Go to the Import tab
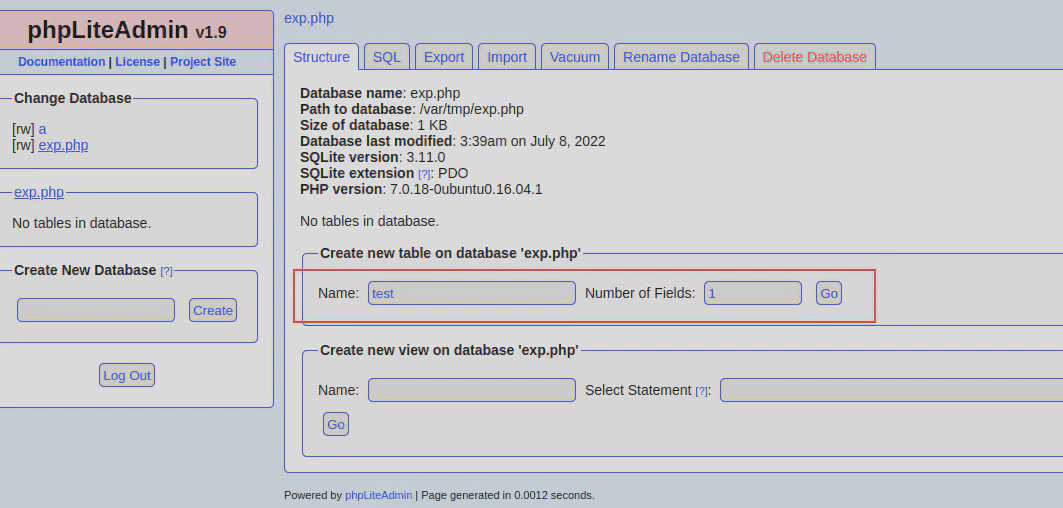 pos(506,57)
